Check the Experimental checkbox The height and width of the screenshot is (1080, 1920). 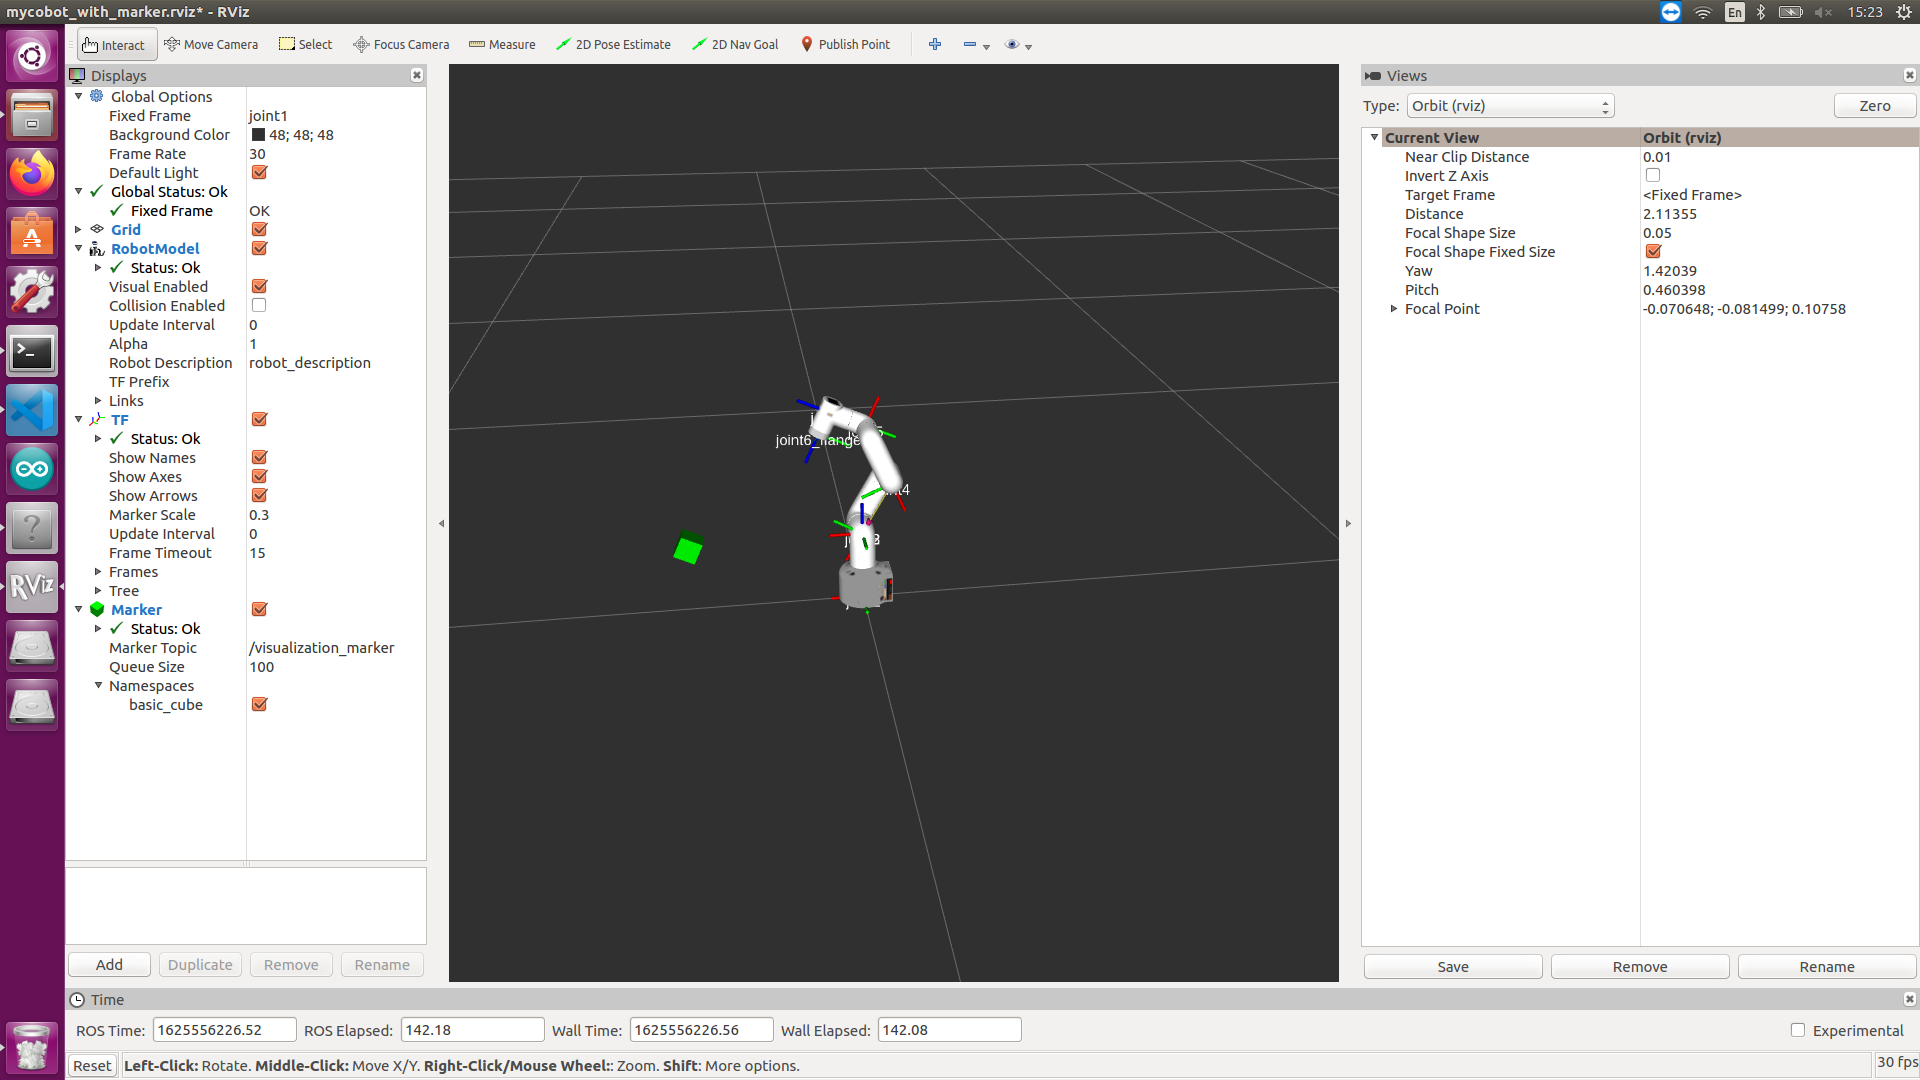tap(1797, 1030)
